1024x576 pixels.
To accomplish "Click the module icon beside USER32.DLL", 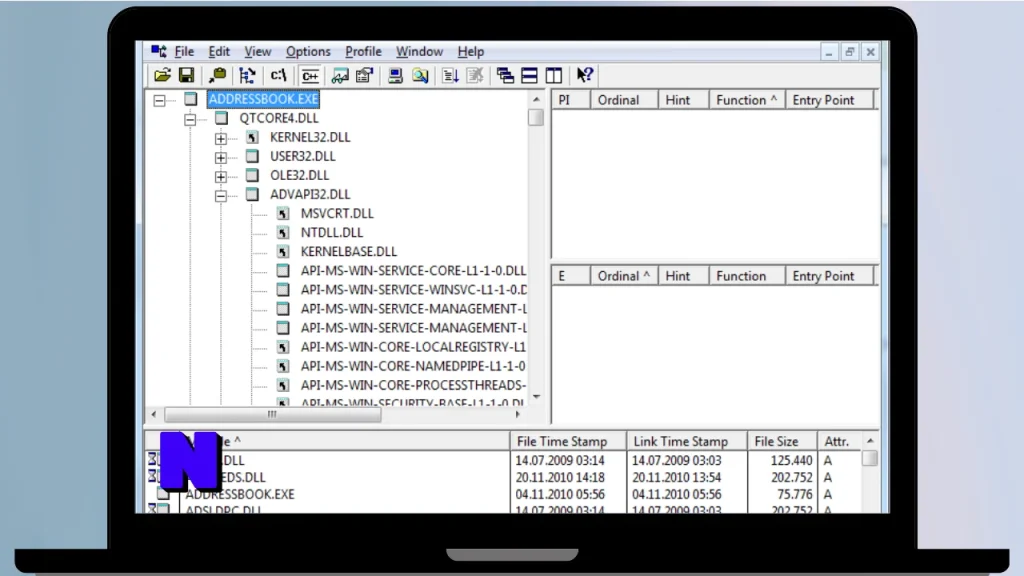I will pos(252,156).
